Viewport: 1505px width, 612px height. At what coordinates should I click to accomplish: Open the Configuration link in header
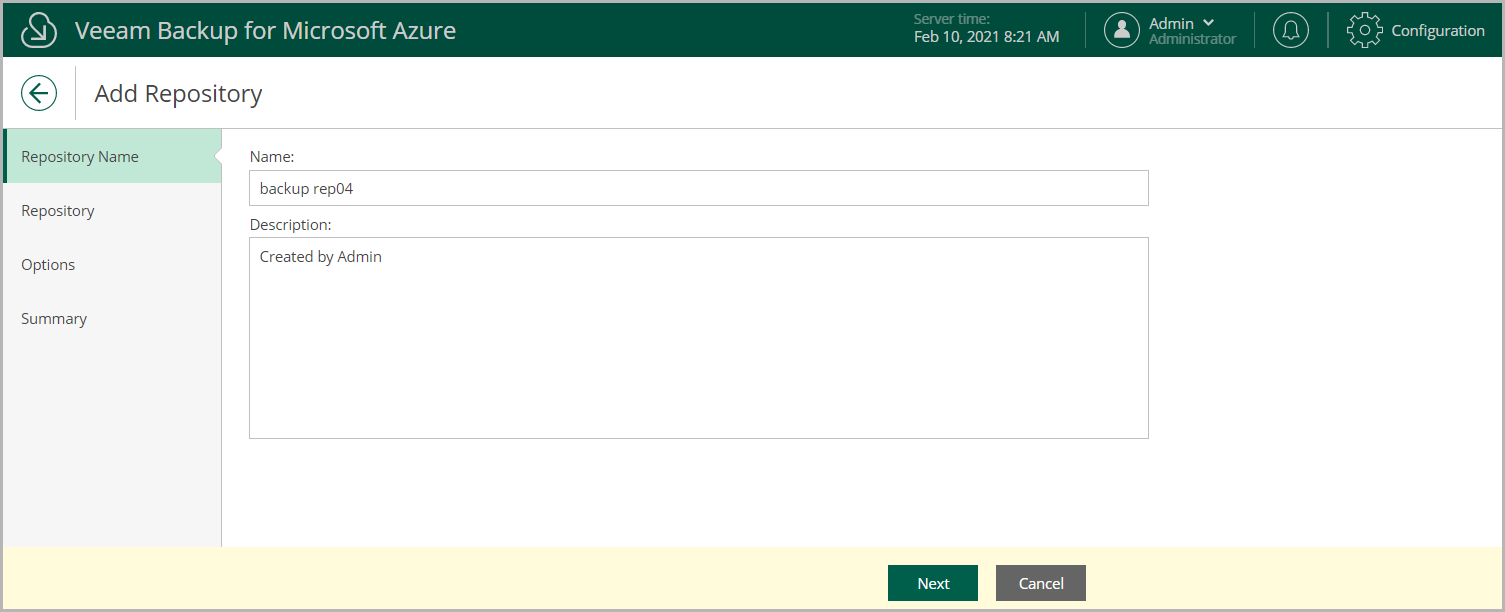[x=1438, y=30]
